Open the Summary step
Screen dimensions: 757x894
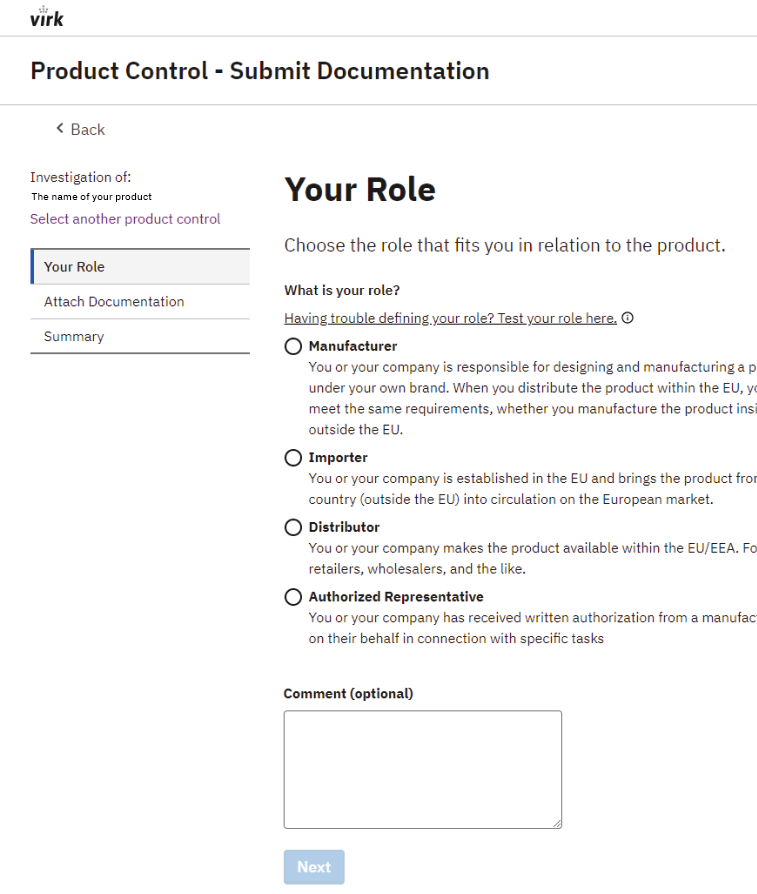pyautogui.click(x=73, y=337)
